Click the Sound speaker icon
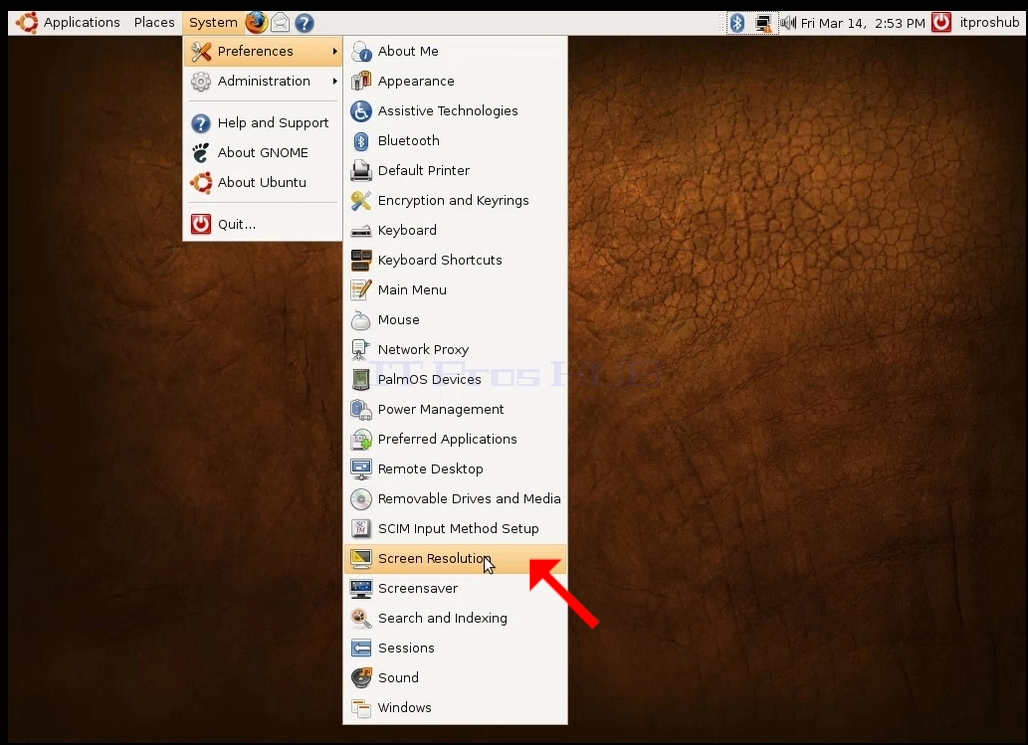The width and height of the screenshot is (1028, 745). [x=361, y=678]
